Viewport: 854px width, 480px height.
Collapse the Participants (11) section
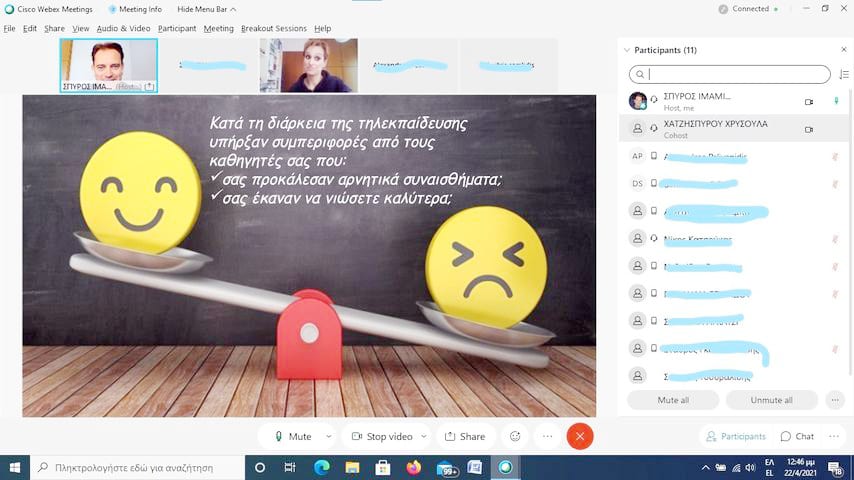tap(627, 49)
